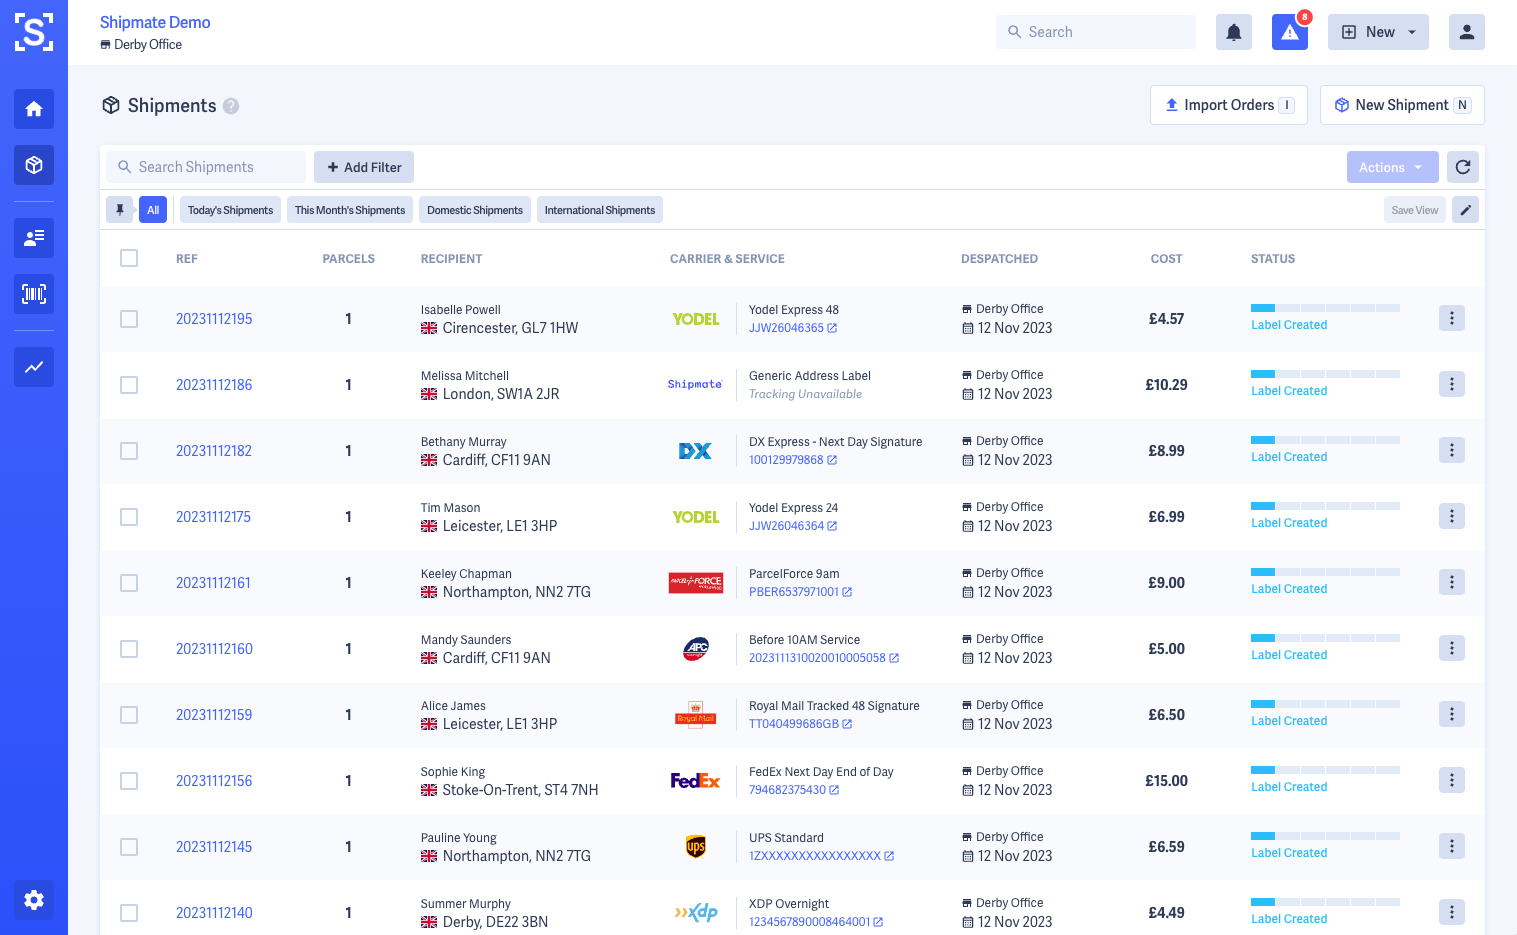Select checkbox for shipment 20231112186
Viewport: 1517px width, 935px height.
(129, 385)
